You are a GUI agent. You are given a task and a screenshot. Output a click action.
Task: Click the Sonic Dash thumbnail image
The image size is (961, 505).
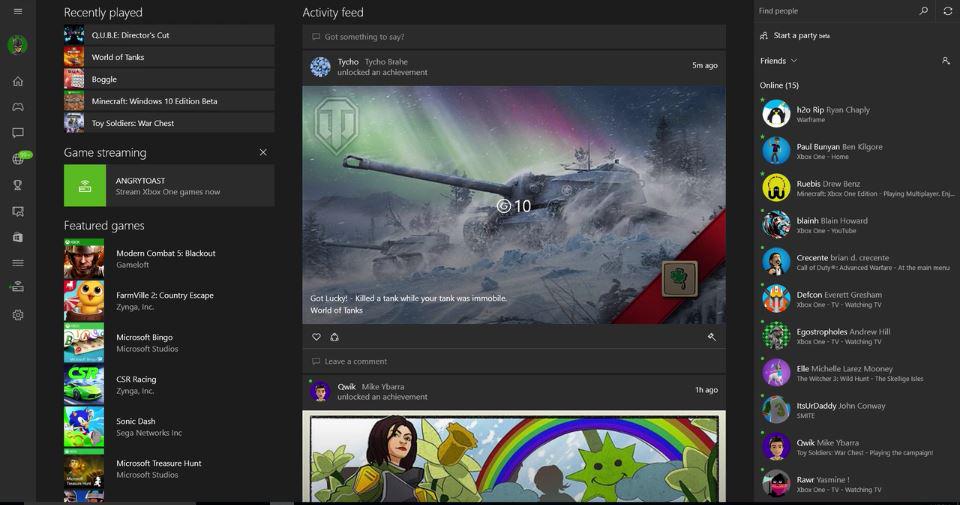pos(84,427)
